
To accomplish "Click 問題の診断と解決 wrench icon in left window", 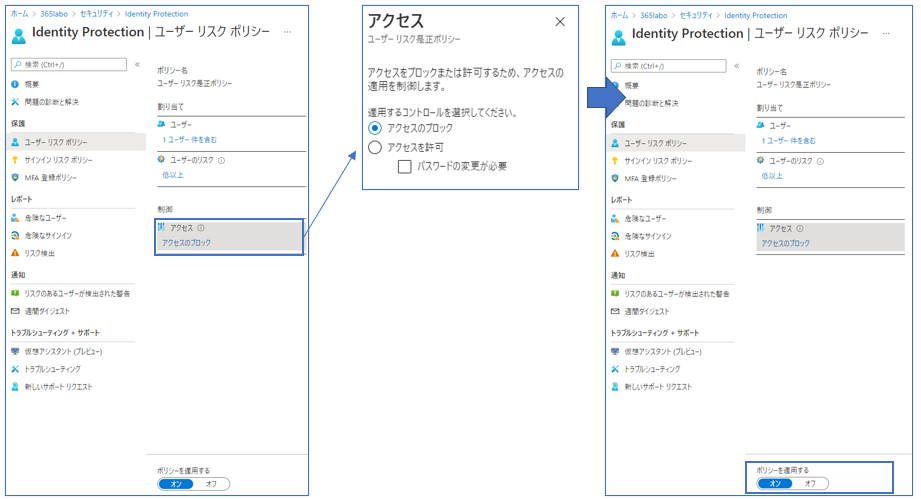I will click(15, 102).
